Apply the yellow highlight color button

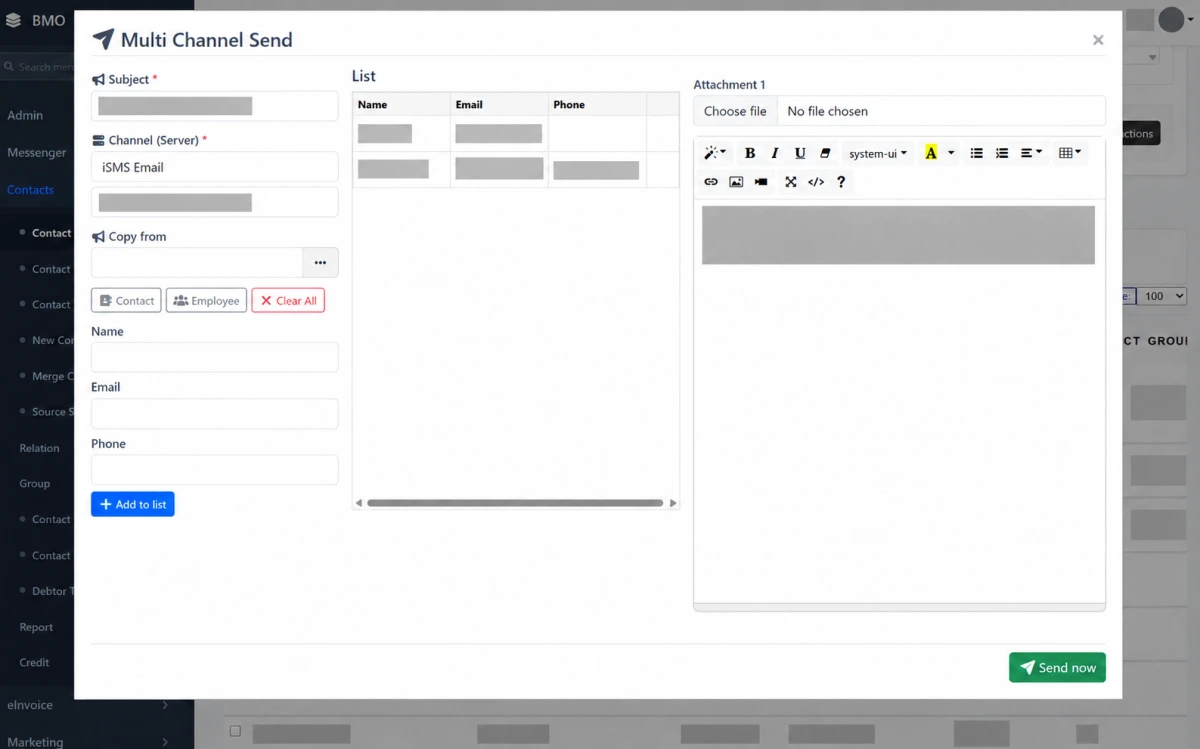(931, 153)
